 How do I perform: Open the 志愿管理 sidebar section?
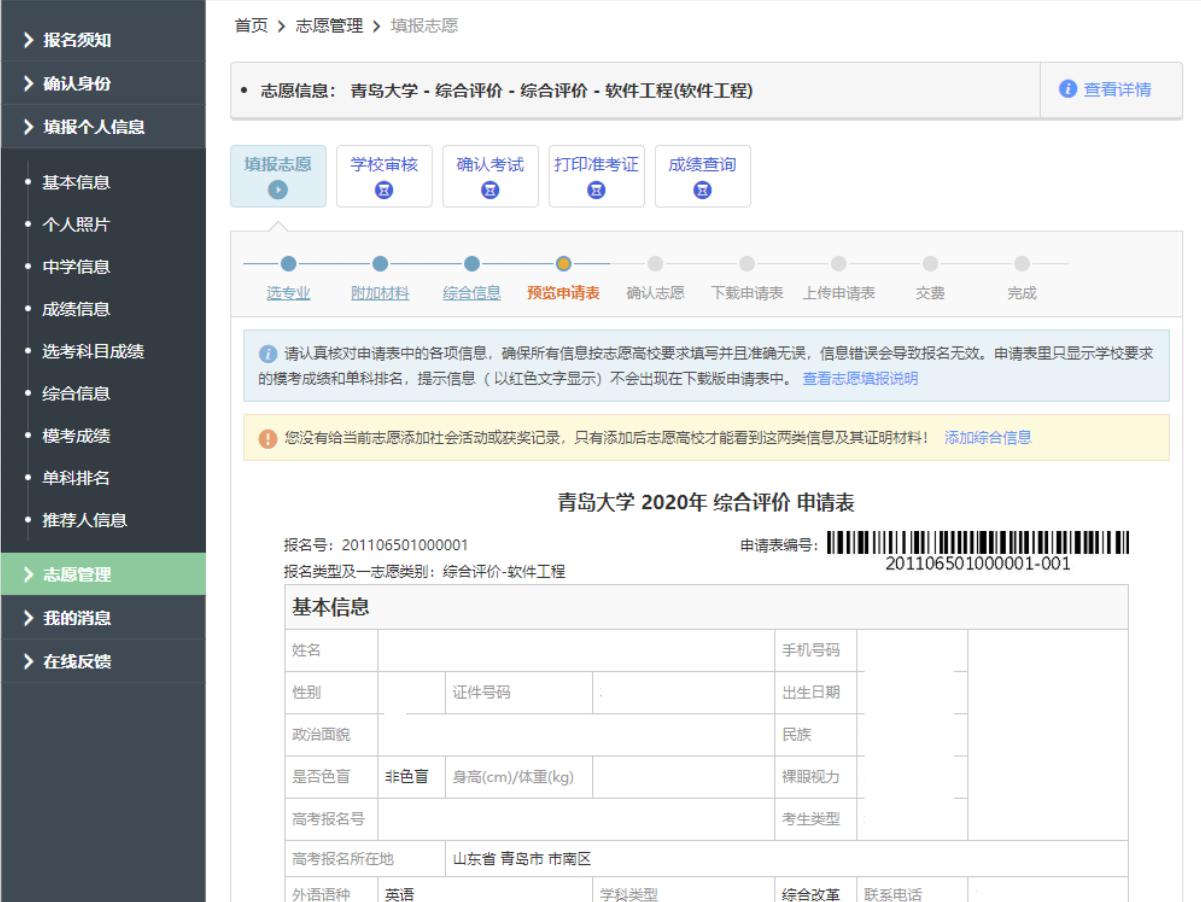(x=103, y=574)
